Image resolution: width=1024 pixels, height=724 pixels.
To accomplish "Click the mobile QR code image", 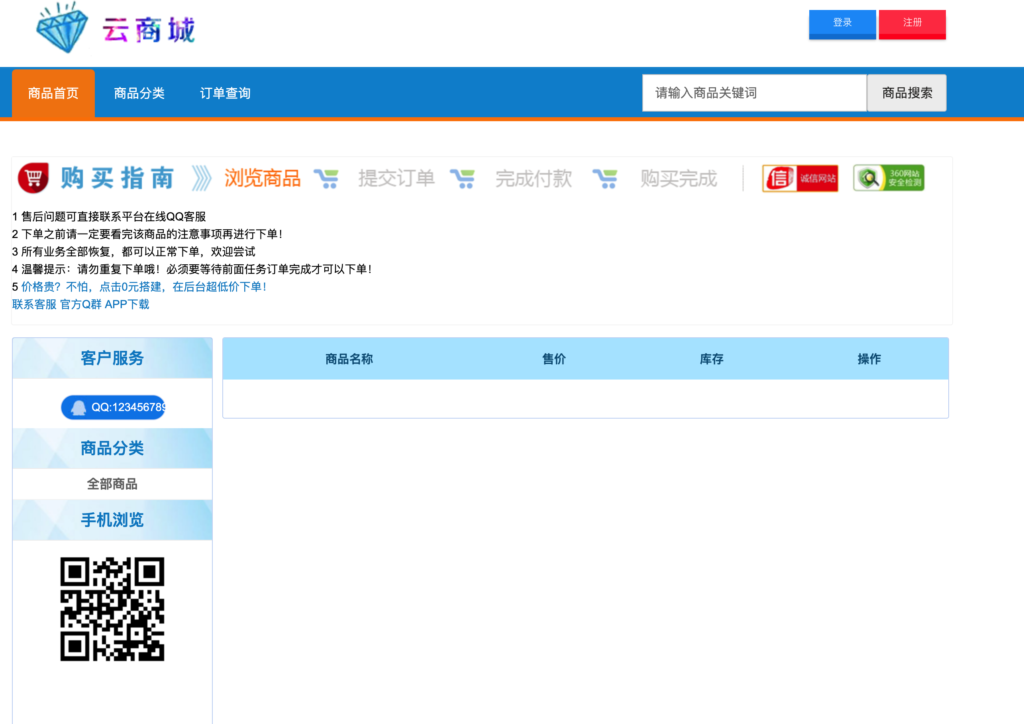I will (x=112, y=609).
